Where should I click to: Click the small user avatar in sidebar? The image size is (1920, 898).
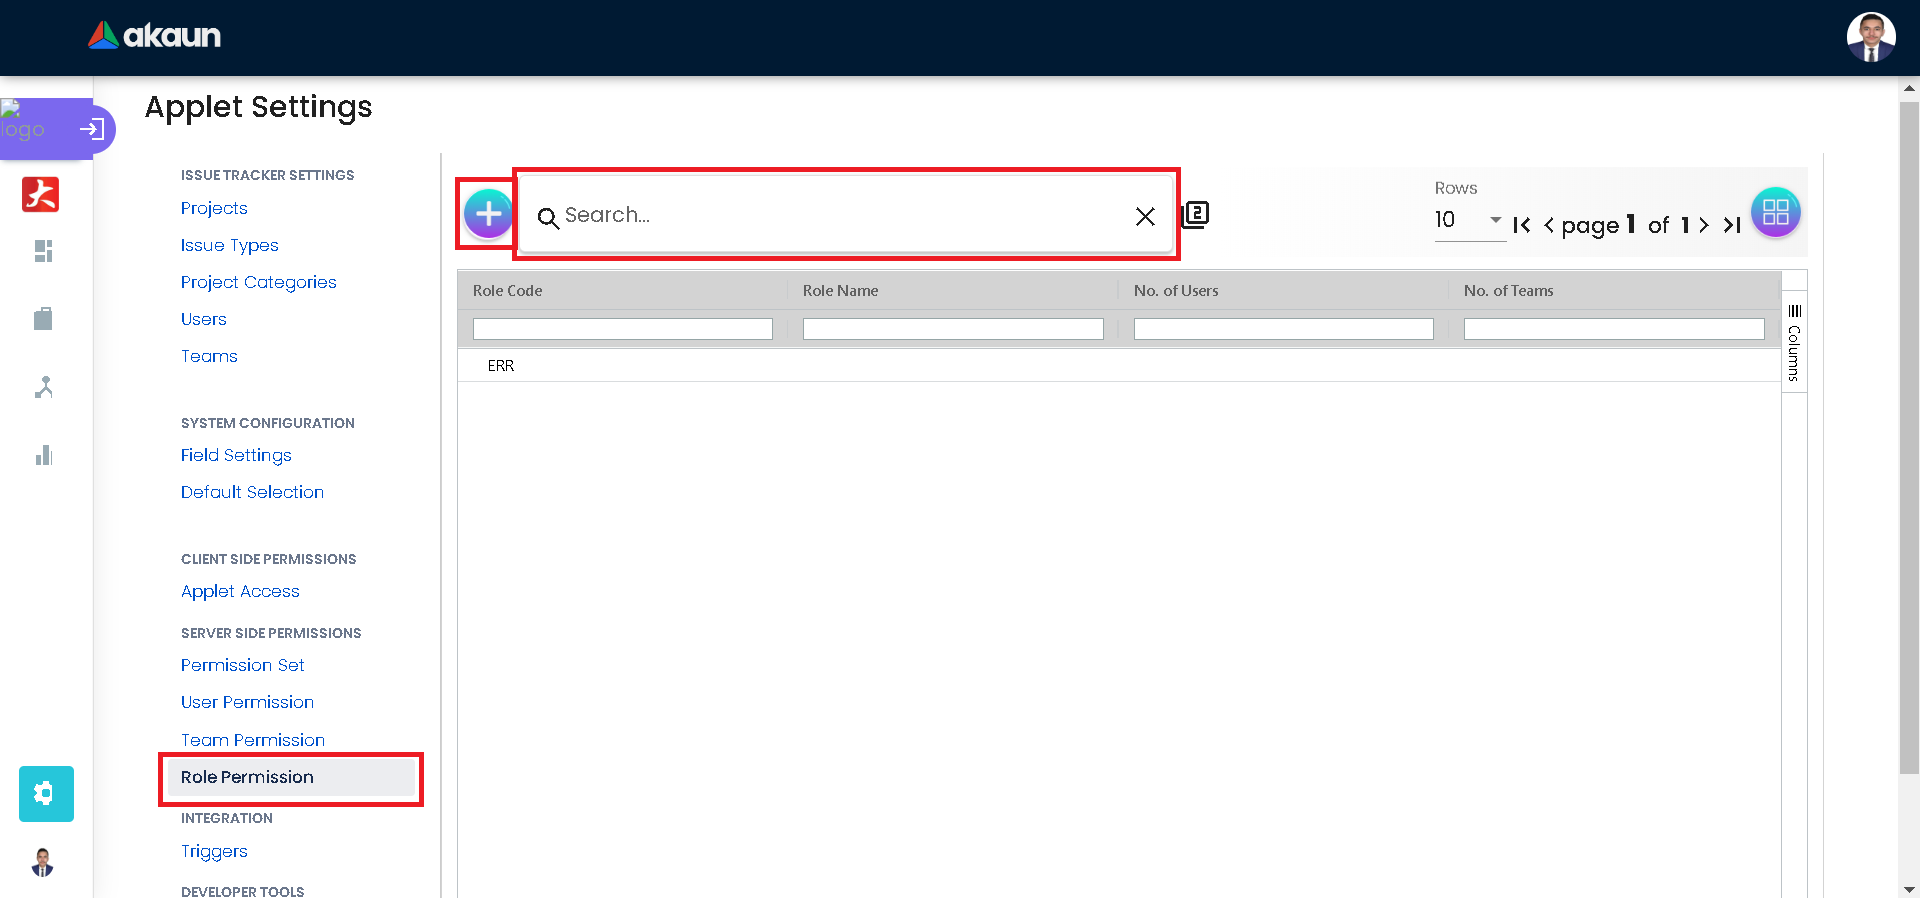pyautogui.click(x=43, y=862)
